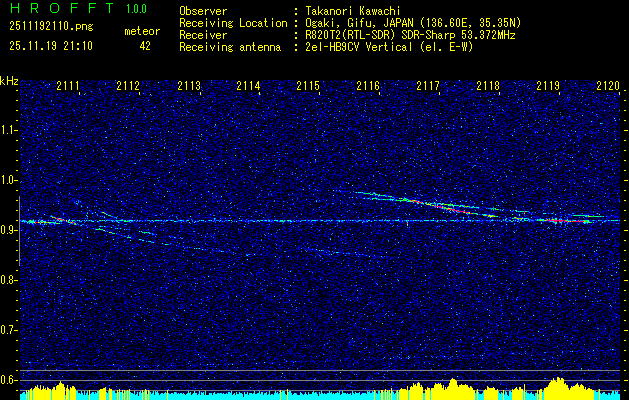The width and height of the screenshot is (629, 400).
Task: Click the 2119 time axis label
Action: click(x=548, y=85)
